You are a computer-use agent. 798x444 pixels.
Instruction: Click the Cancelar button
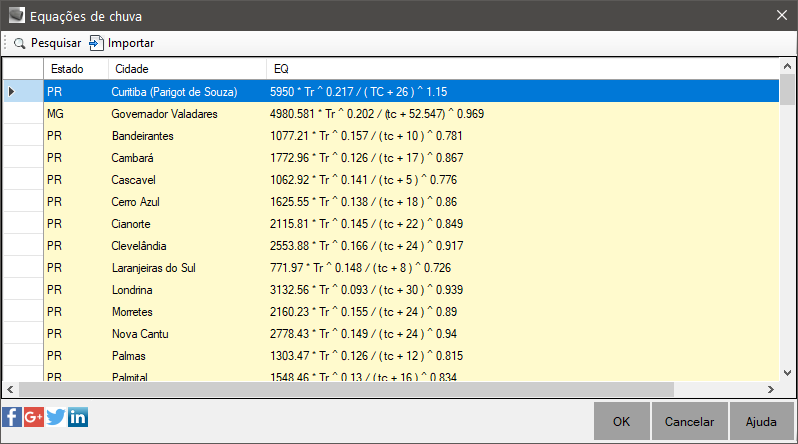(x=689, y=421)
